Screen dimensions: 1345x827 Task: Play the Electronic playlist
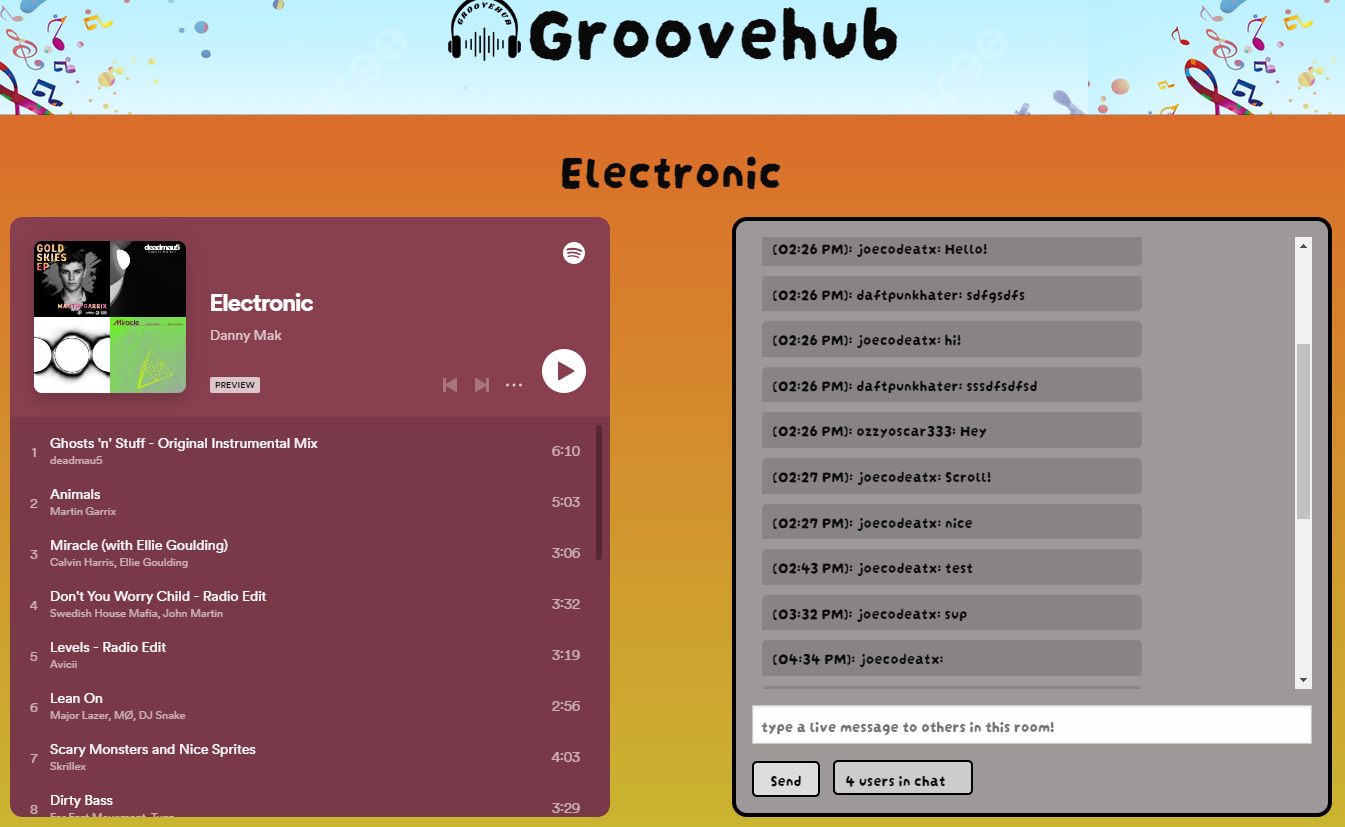(564, 371)
